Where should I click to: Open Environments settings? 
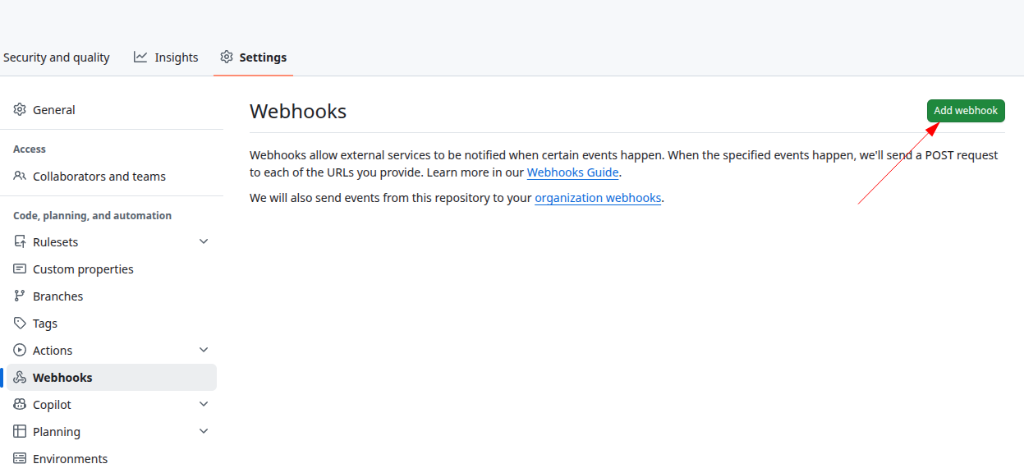click(111, 457)
